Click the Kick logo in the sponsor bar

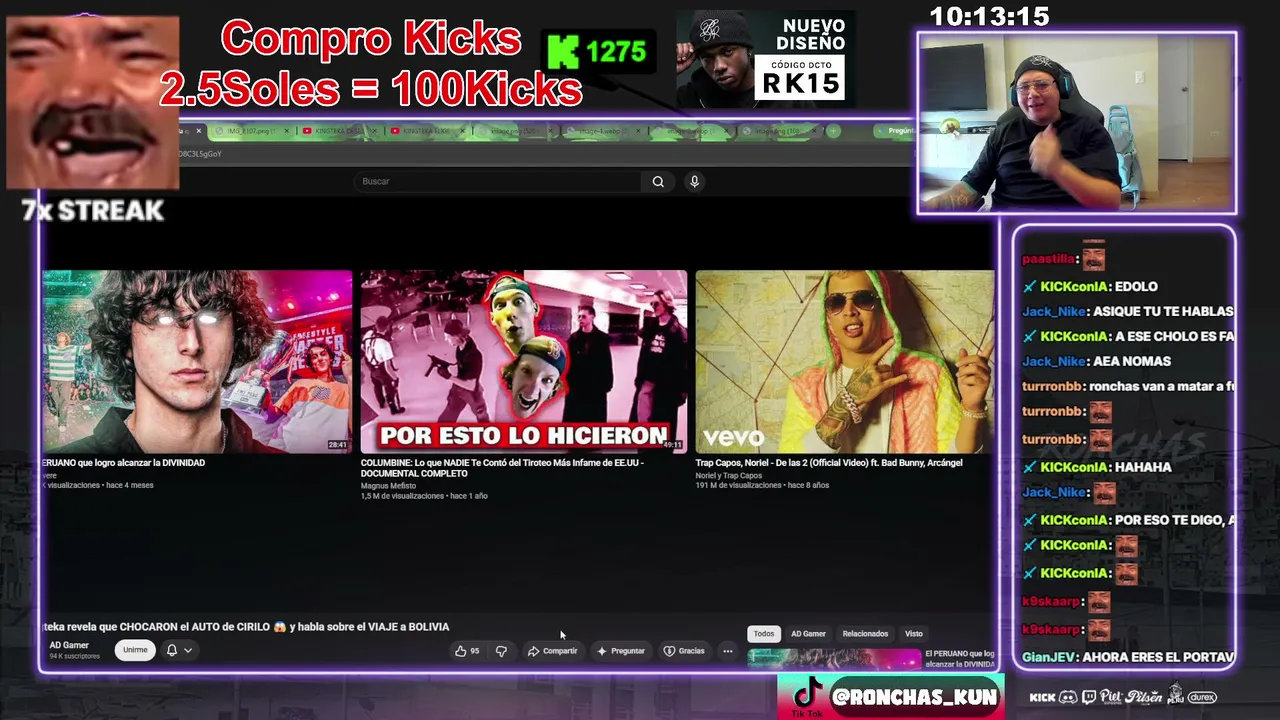1042,697
